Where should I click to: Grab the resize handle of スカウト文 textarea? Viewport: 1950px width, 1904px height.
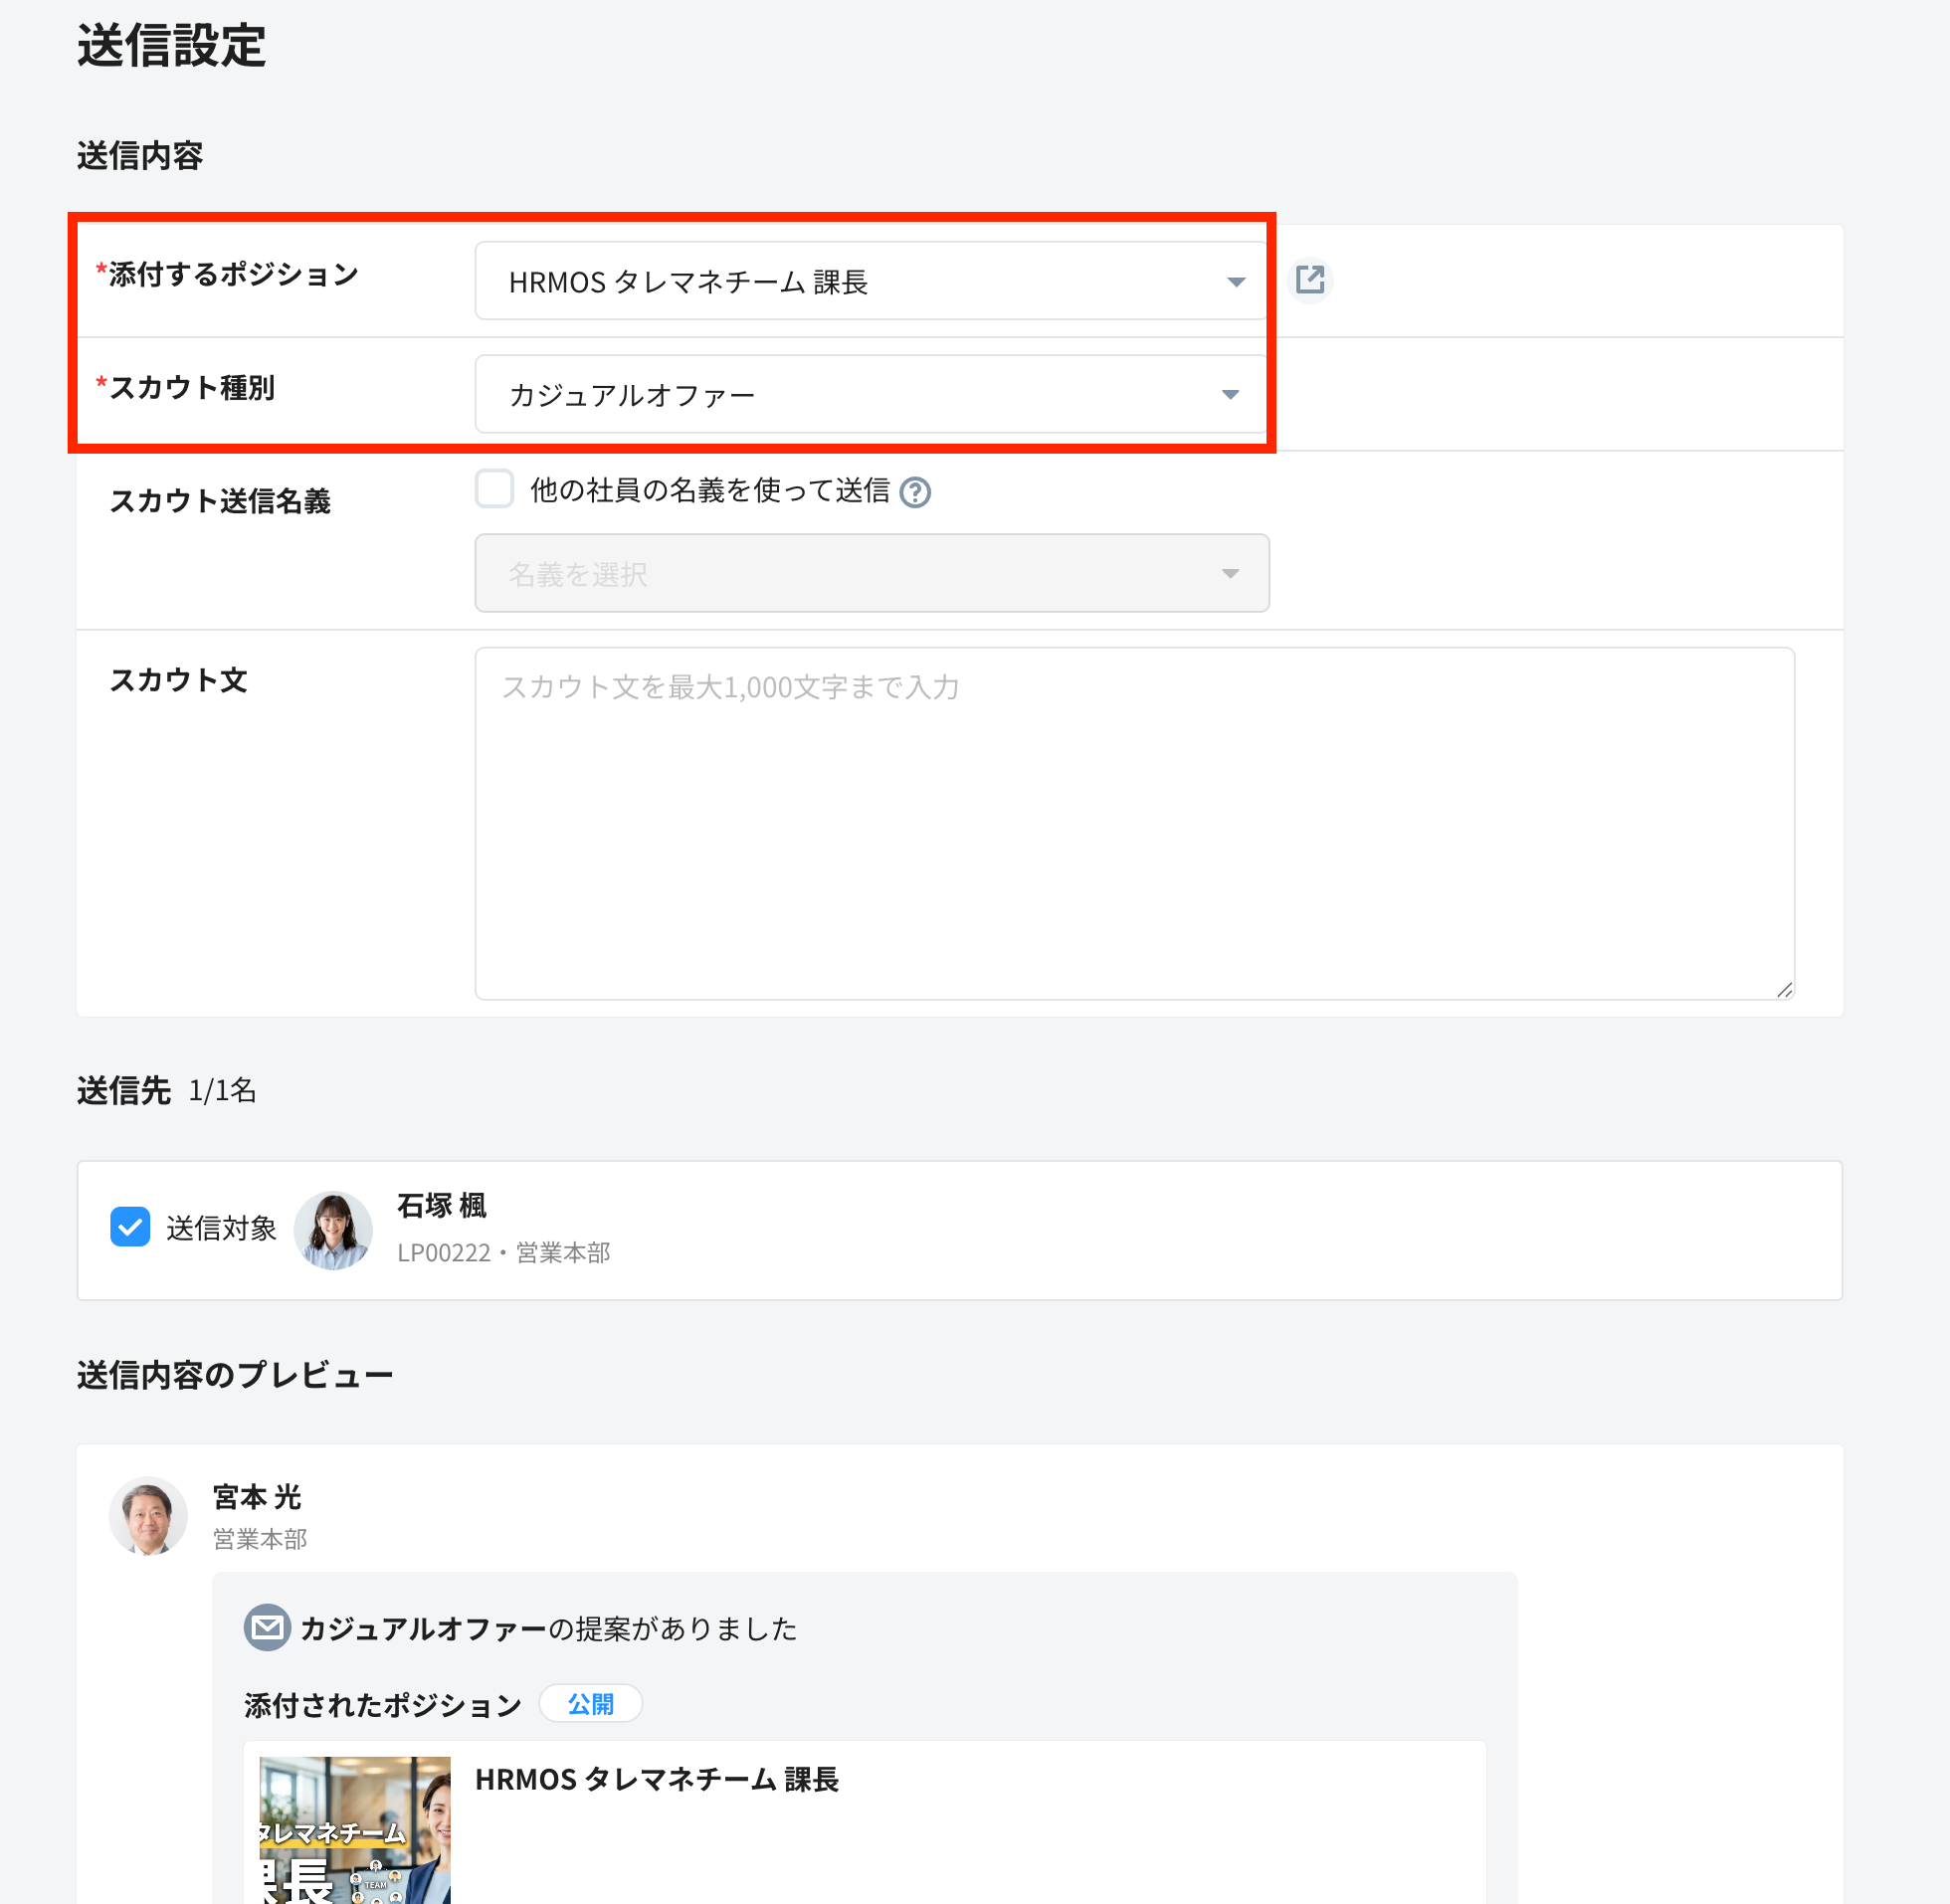coord(1785,990)
